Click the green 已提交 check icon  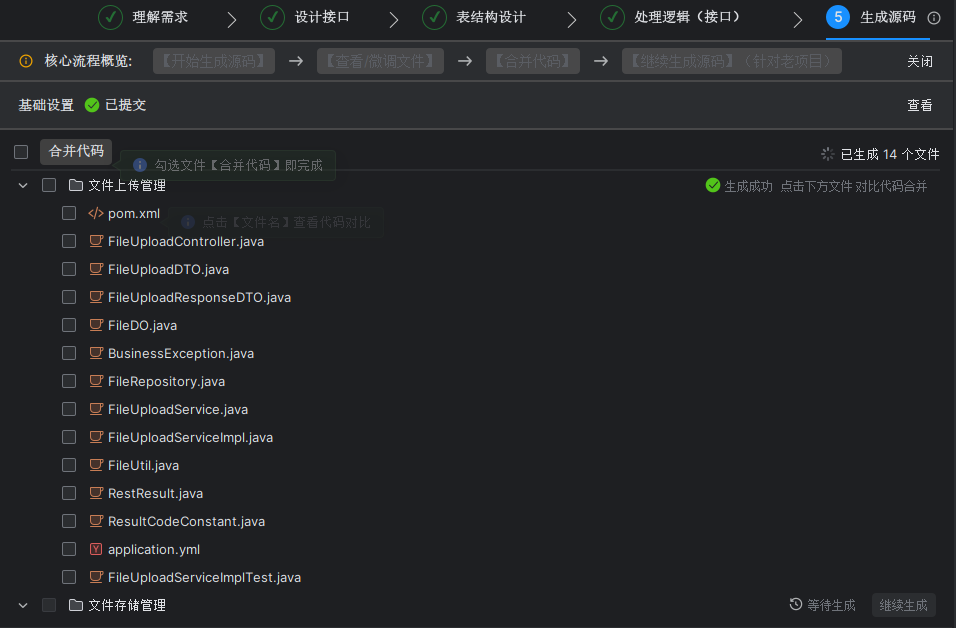[x=92, y=105]
